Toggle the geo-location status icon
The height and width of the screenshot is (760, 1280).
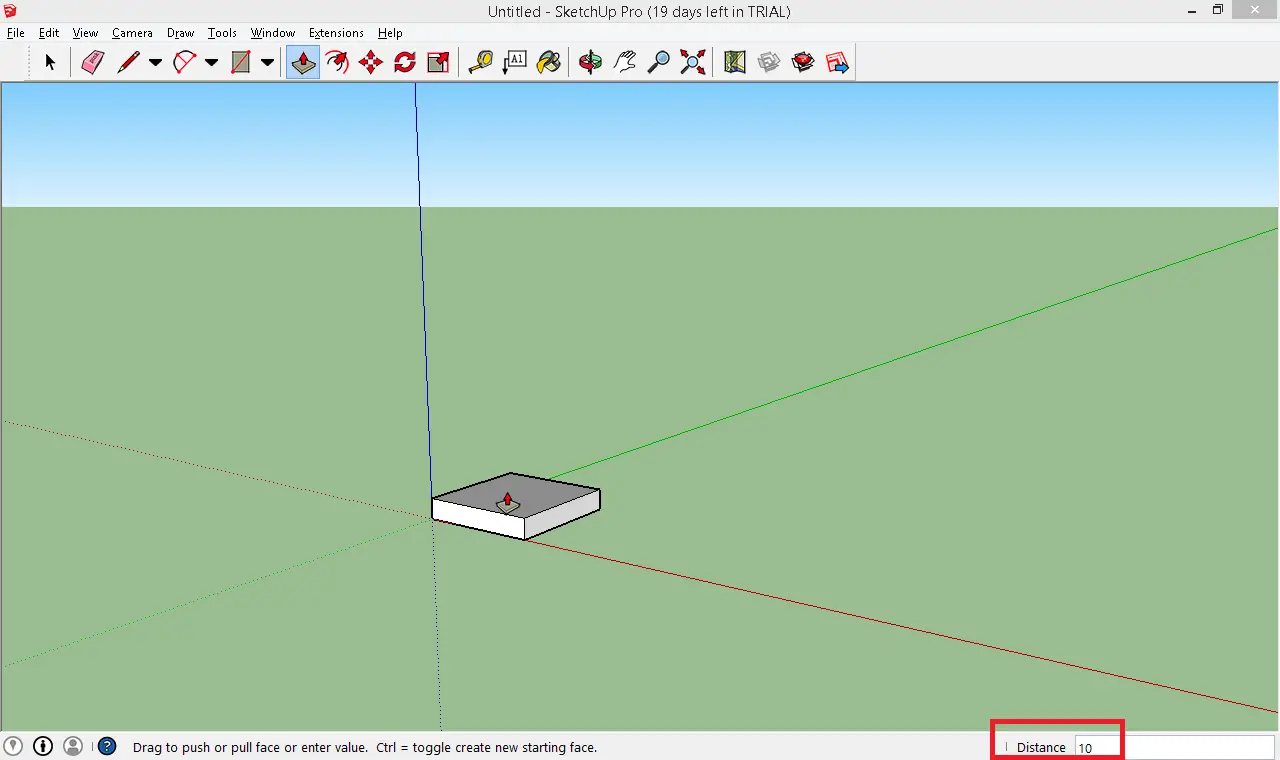tap(13, 746)
